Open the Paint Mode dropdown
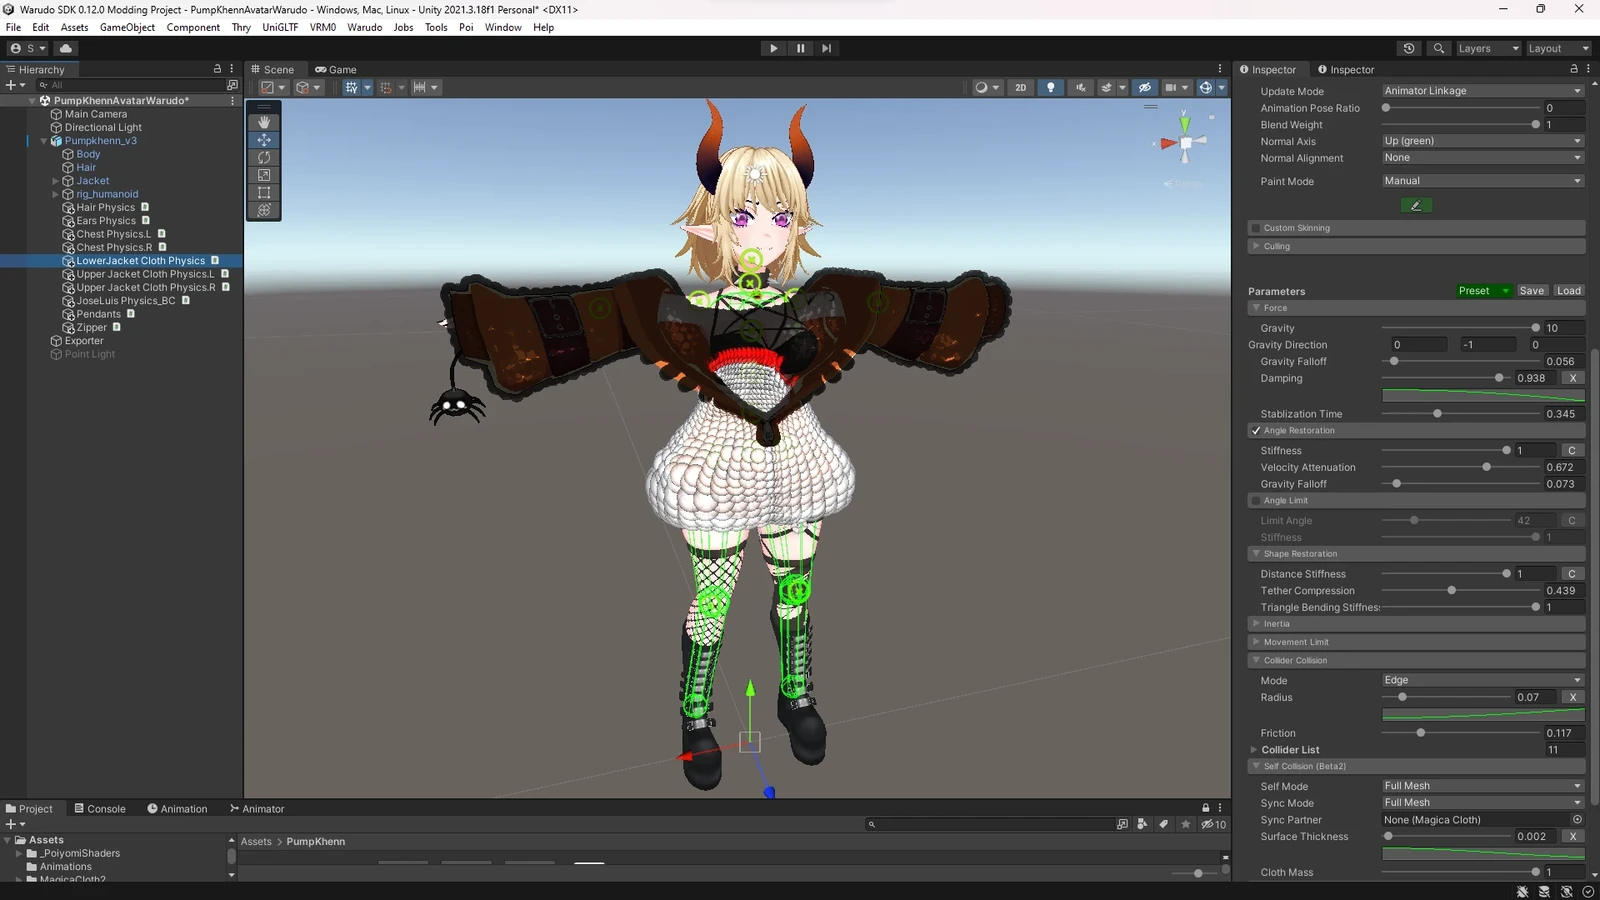 pyautogui.click(x=1483, y=181)
